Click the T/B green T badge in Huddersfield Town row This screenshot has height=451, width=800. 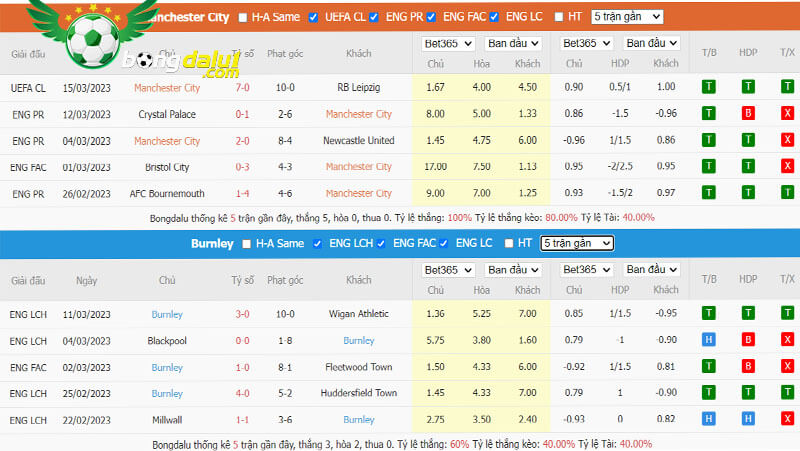coord(708,392)
